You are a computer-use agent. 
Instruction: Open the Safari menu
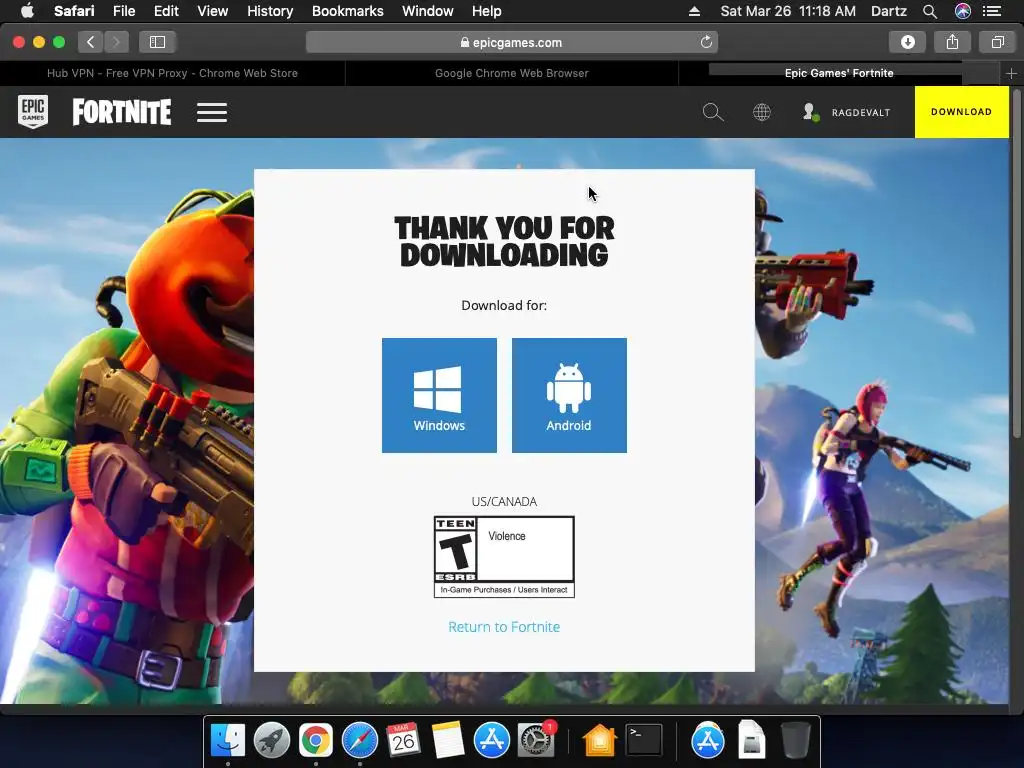click(x=74, y=11)
